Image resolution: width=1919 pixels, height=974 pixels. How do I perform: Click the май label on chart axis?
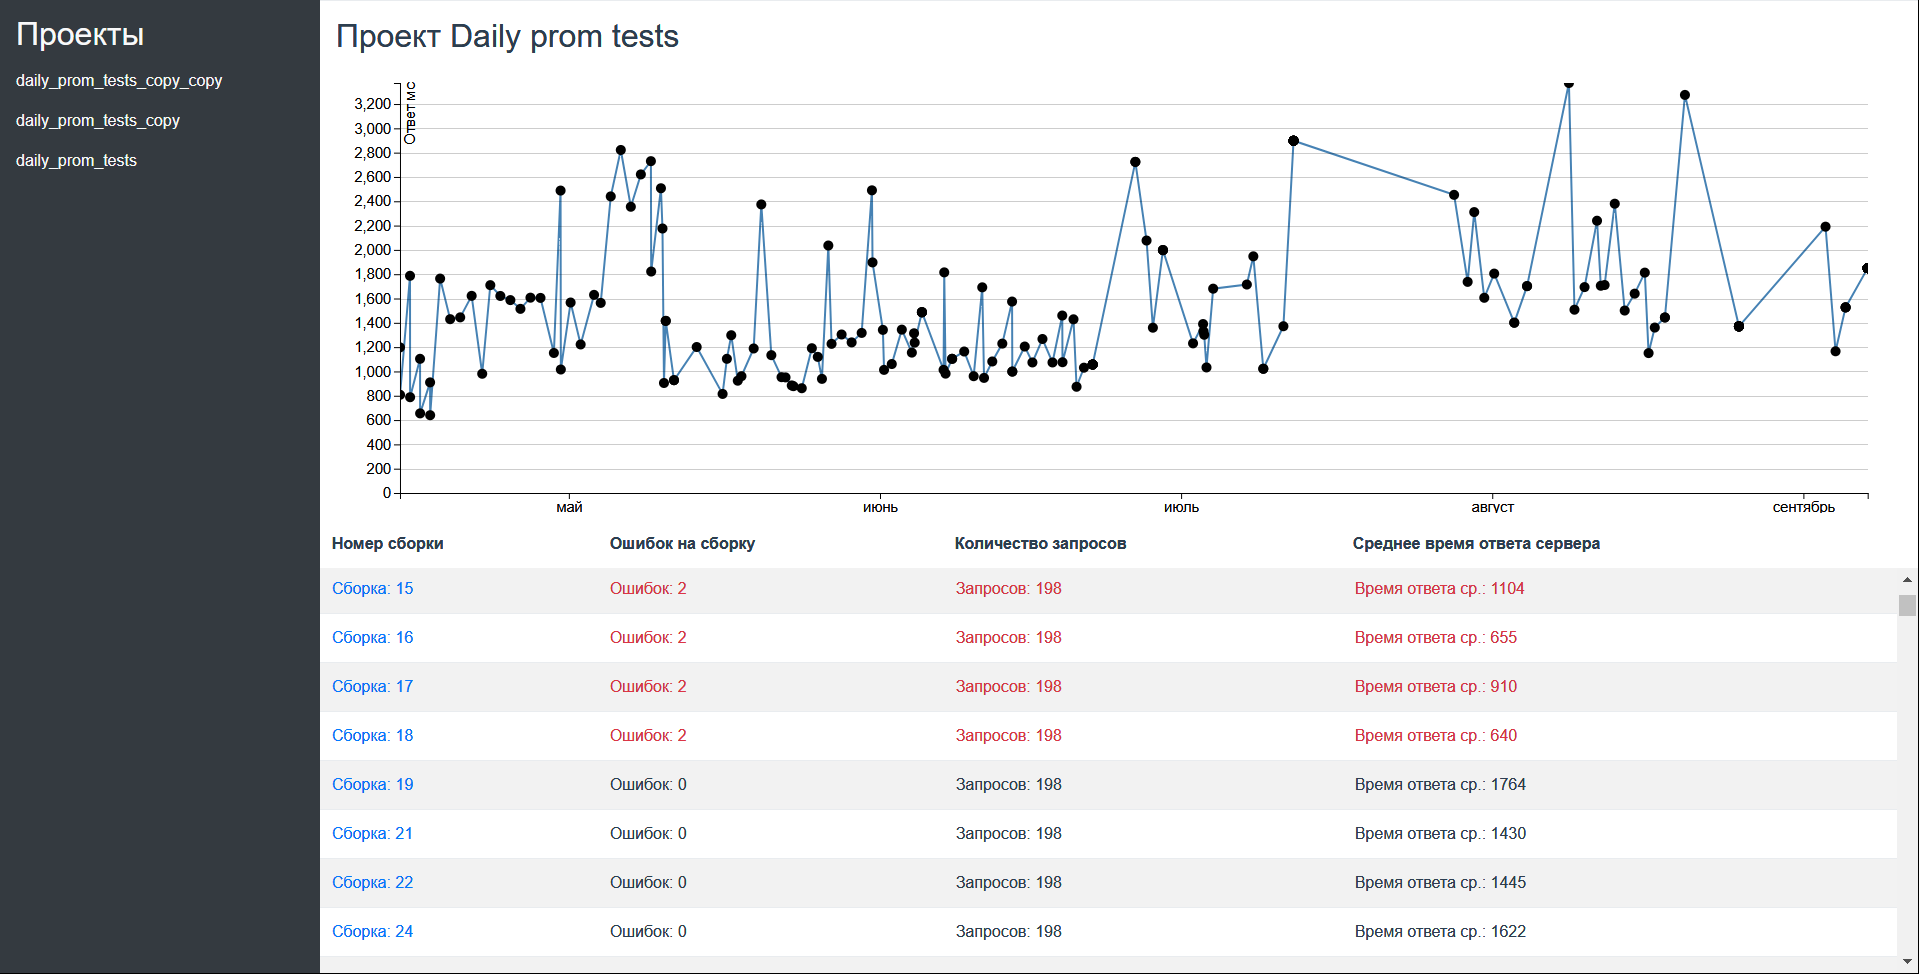click(x=569, y=507)
